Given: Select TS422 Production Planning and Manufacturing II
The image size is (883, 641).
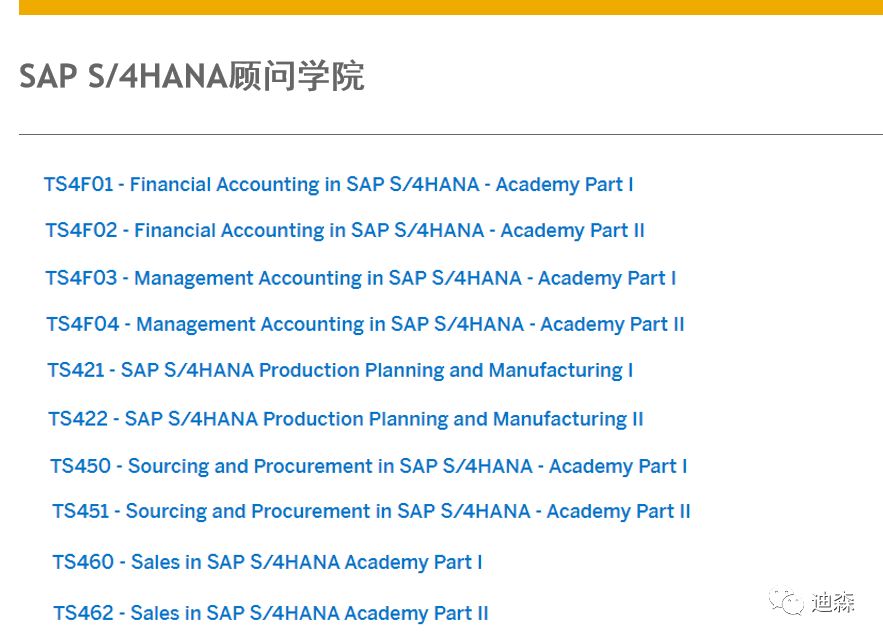Looking at the screenshot, I should tap(346, 419).
